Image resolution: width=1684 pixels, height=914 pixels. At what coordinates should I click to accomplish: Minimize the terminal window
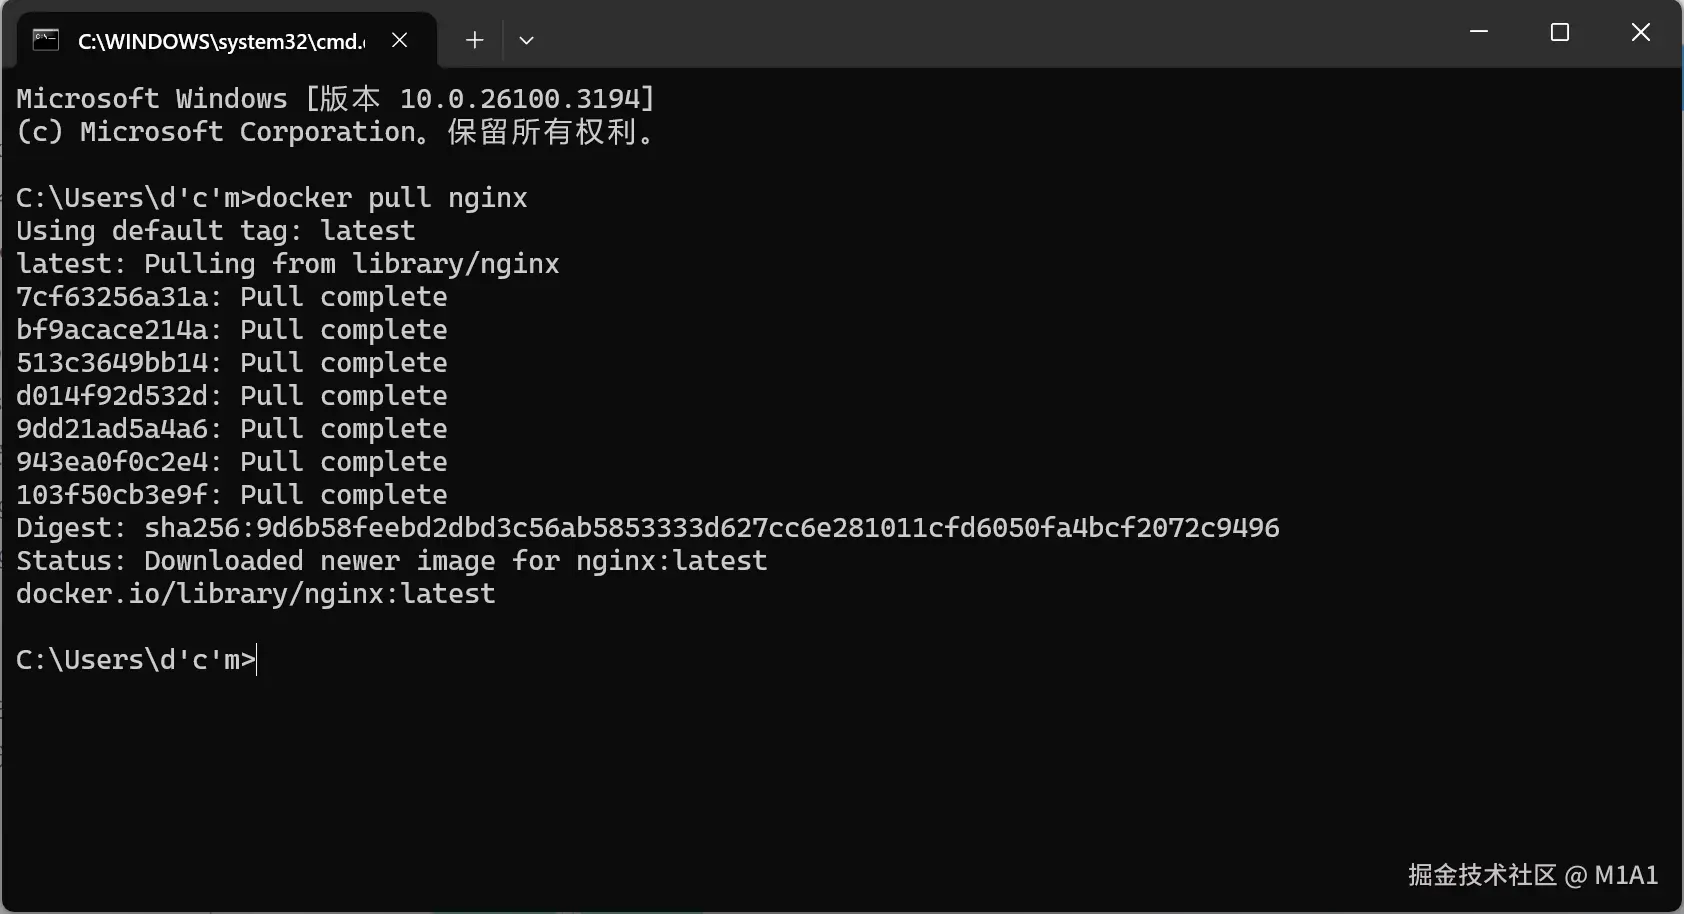[1479, 32]
